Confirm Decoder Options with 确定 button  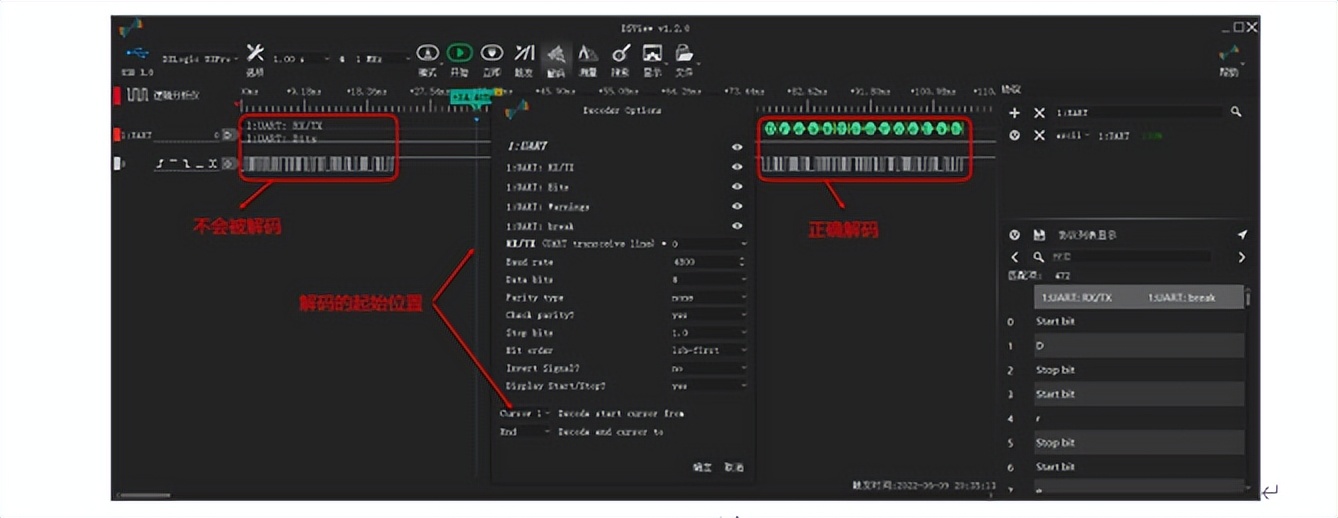coord(702,467)
